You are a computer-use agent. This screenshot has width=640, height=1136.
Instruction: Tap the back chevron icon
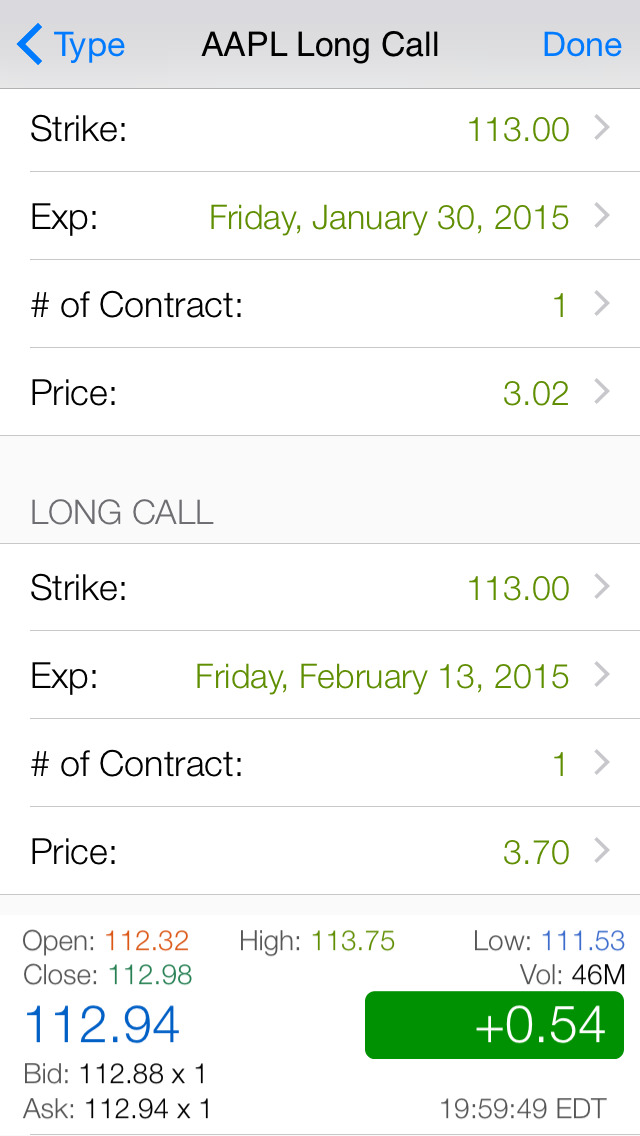pos(30,45)
